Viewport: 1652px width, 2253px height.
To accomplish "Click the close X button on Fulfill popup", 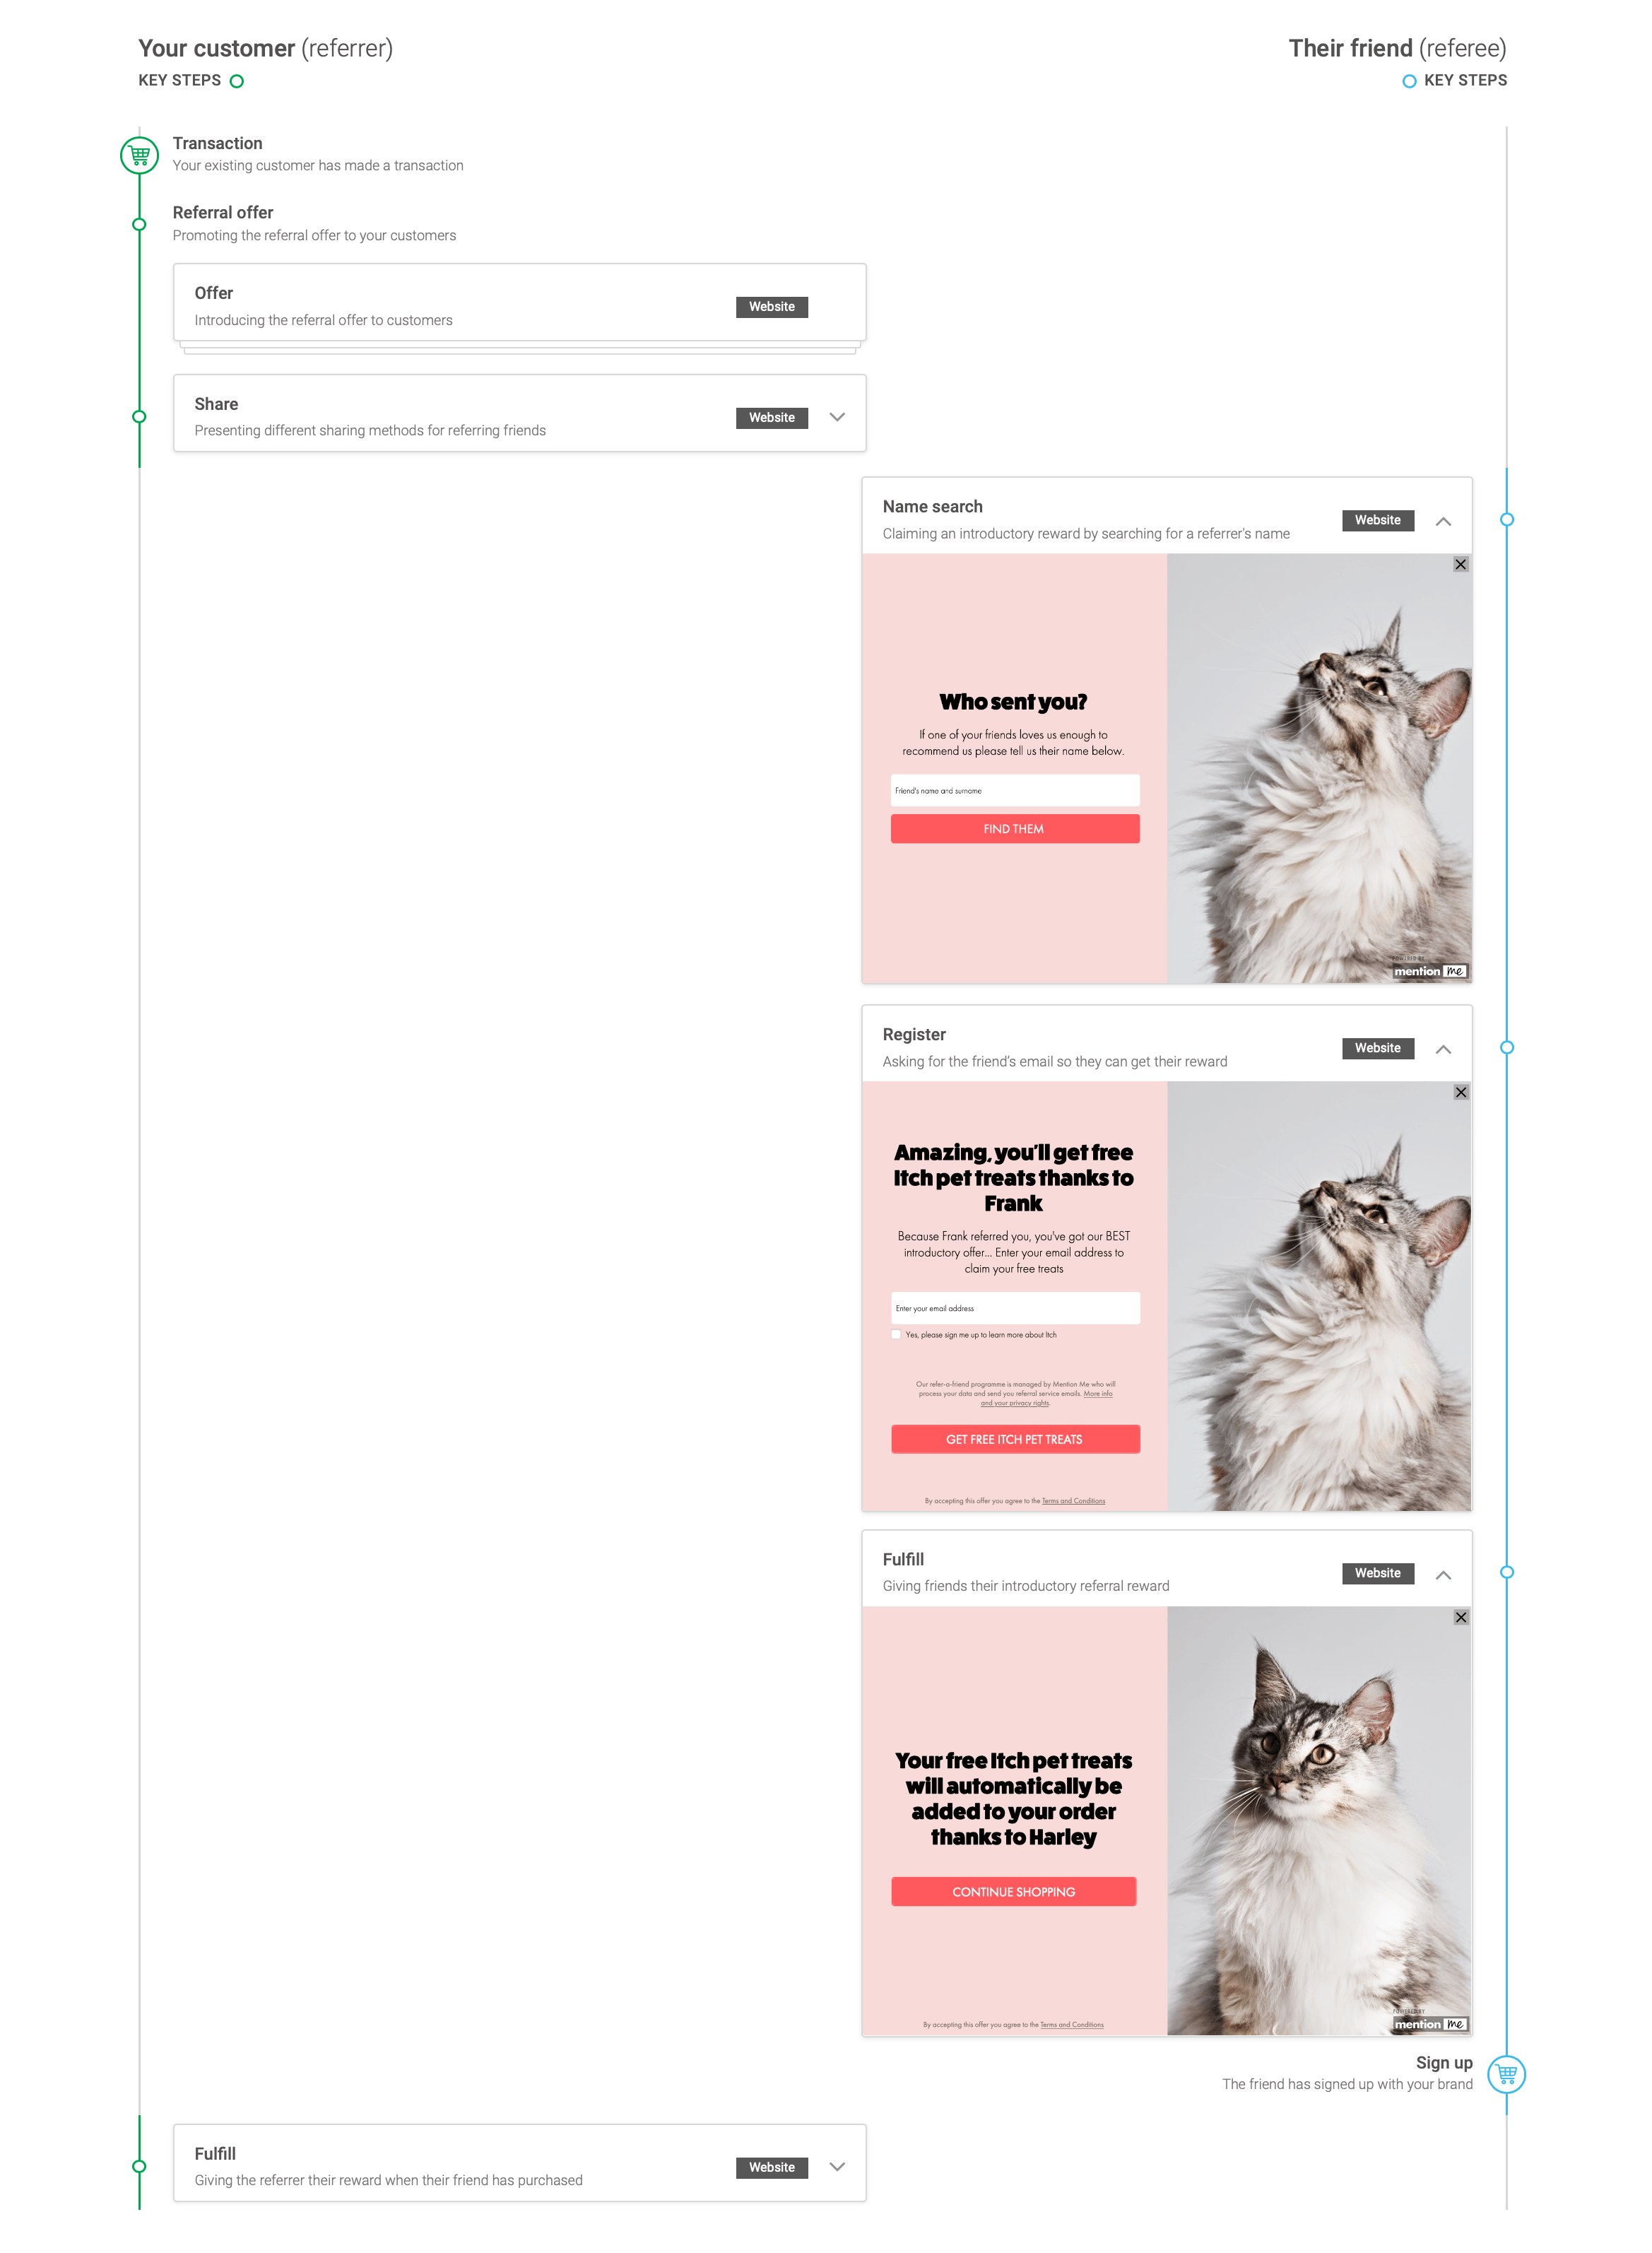I will 1461,1616.
